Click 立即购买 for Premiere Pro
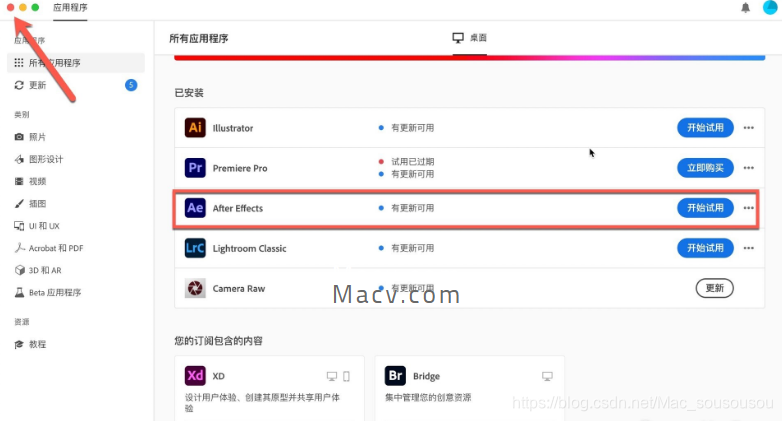The image size is (782, 421). 705,168
